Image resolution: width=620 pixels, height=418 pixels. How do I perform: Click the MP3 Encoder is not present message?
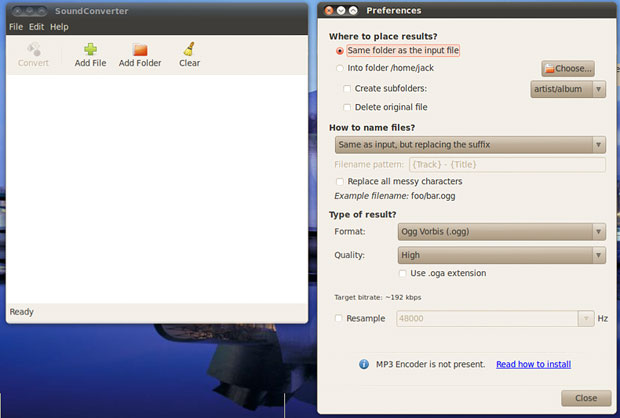pos(430,364)
